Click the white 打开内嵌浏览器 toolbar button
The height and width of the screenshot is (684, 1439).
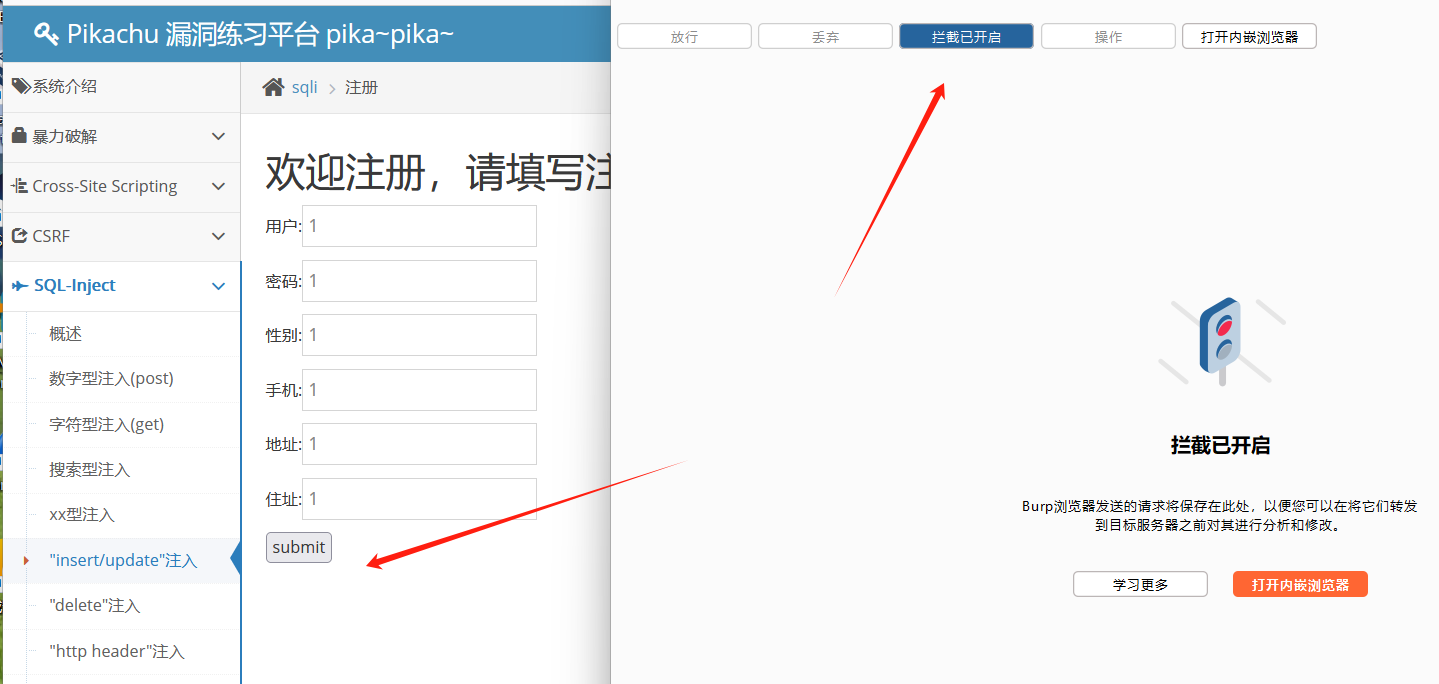click(x=1250, y=36)
